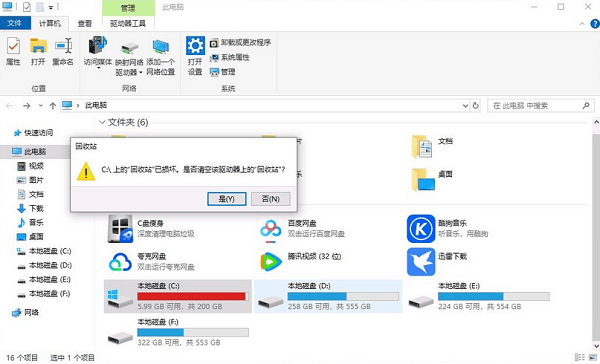Image resolution: width=600 pixels, height=364 pixels.
Task: Collapse the ribbon with the chevron
Action: coord(582,24)
